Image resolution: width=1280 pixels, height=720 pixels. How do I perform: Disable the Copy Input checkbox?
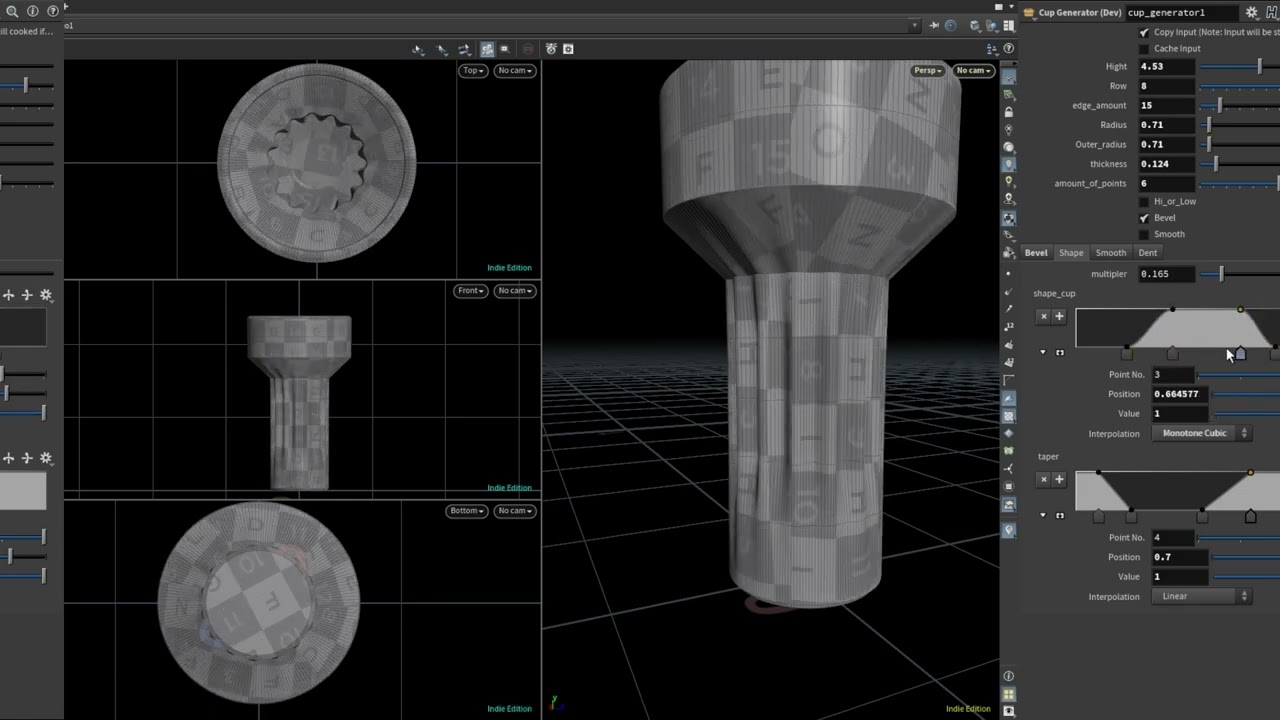coord(1144,32)
